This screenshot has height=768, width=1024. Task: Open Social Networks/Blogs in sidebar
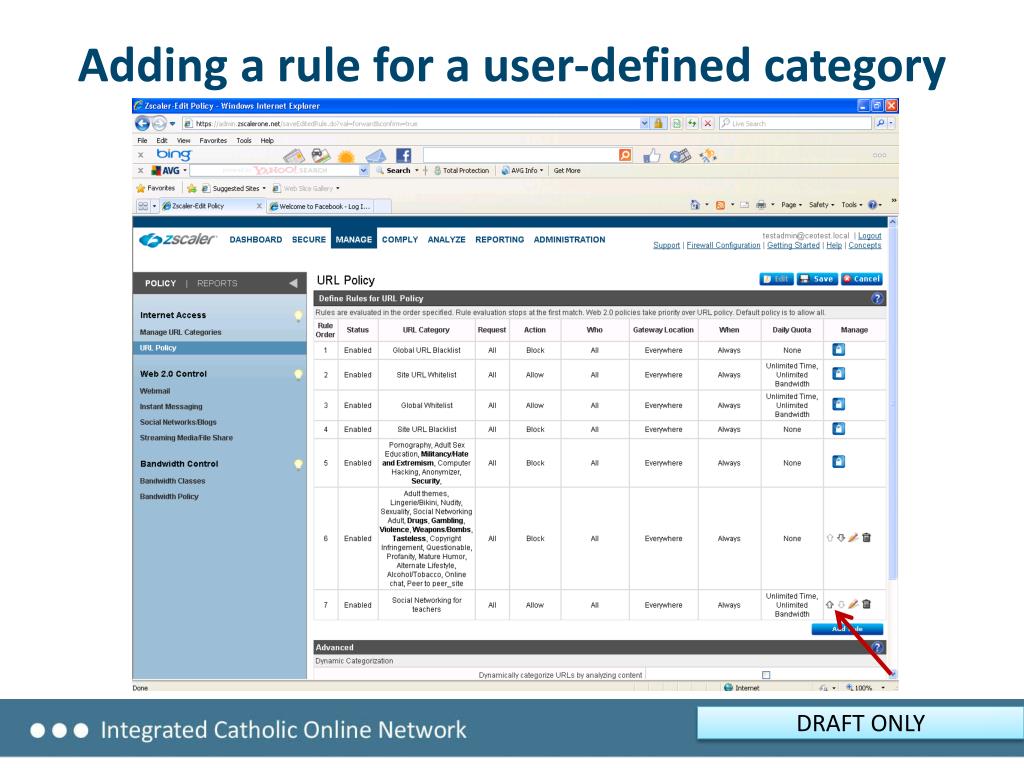coord(178,423)
